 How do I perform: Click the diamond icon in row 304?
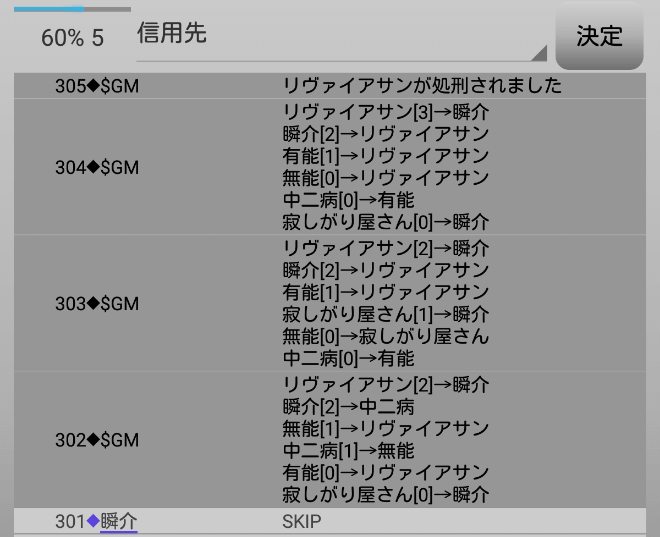[x=94, y=167]
